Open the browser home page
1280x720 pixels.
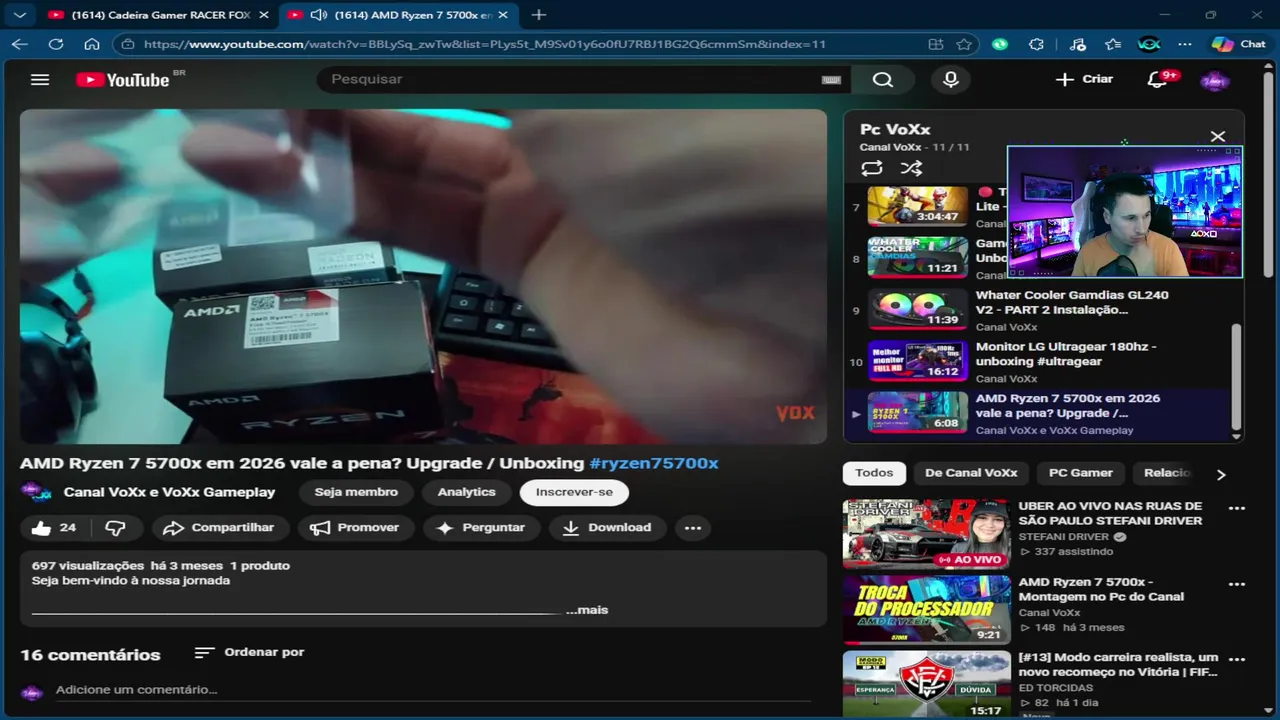click(92, 44)
